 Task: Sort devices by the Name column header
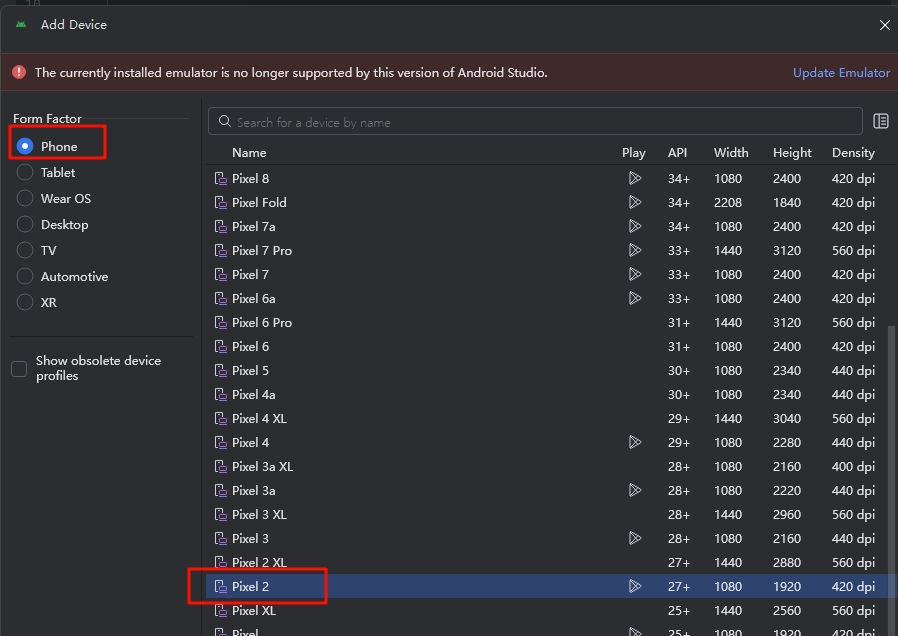249,153
